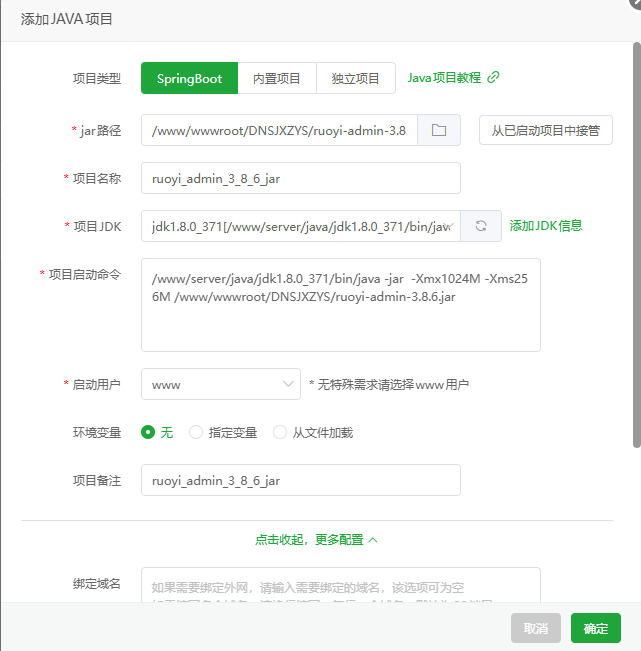Click the jar路径 input field
641x651 pixels.
click(279, 130)
